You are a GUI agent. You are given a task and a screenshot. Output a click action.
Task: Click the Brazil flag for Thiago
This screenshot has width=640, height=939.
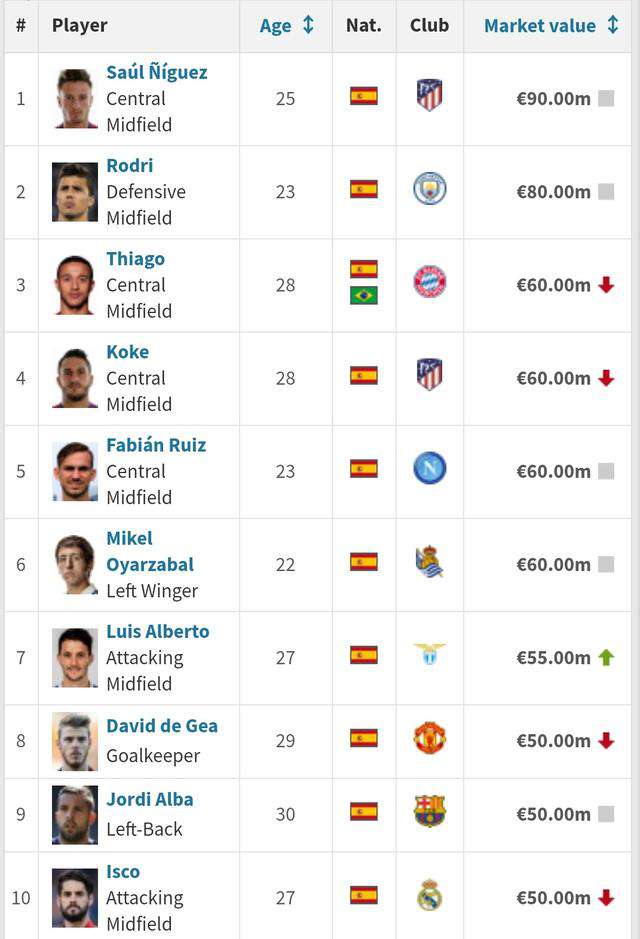pos(364,295)
